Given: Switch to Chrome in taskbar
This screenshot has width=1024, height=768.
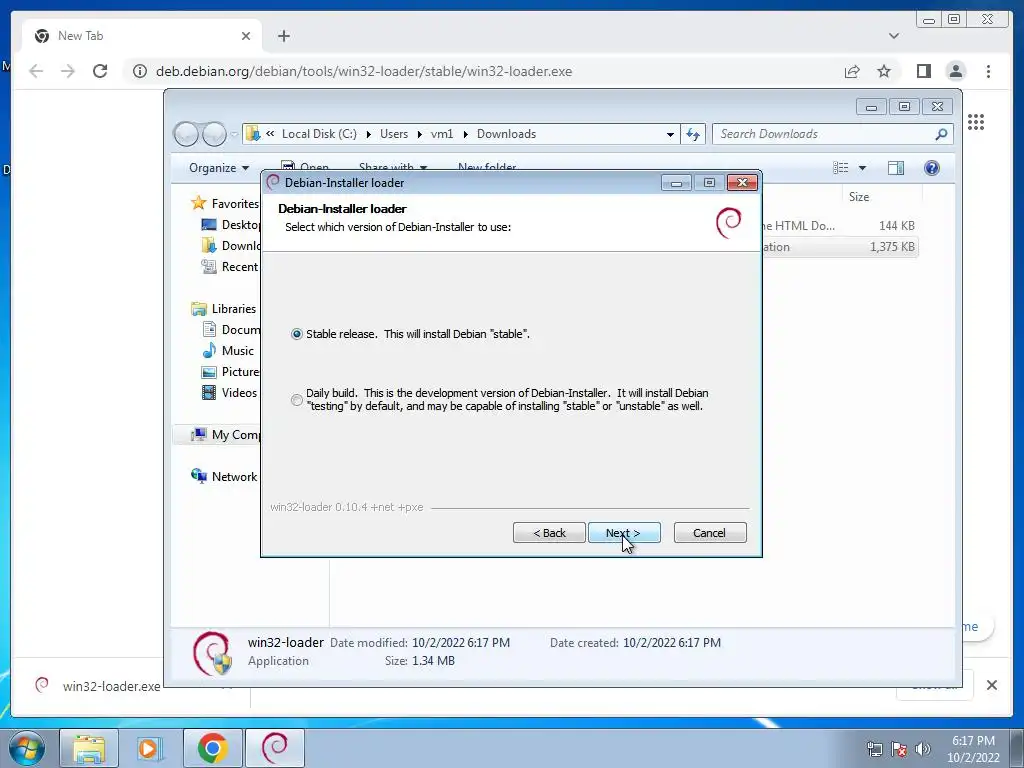Looking at the screenshot, I should click(212, 748).
